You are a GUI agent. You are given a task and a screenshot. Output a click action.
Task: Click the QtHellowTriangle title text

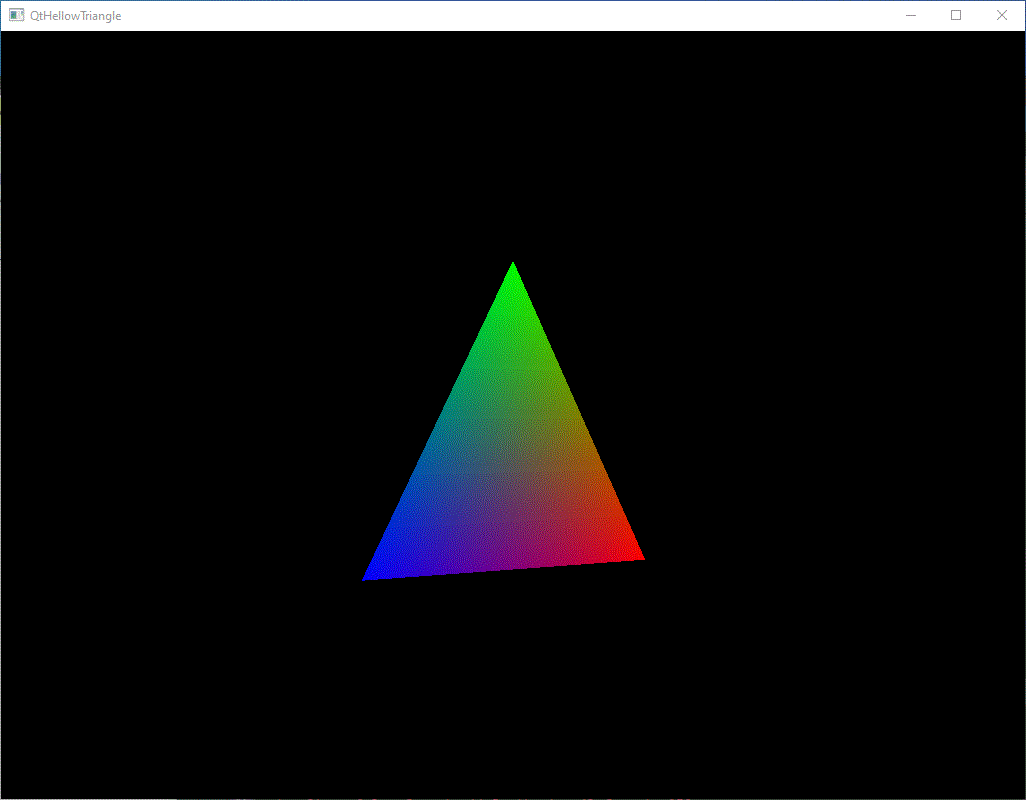75,16
